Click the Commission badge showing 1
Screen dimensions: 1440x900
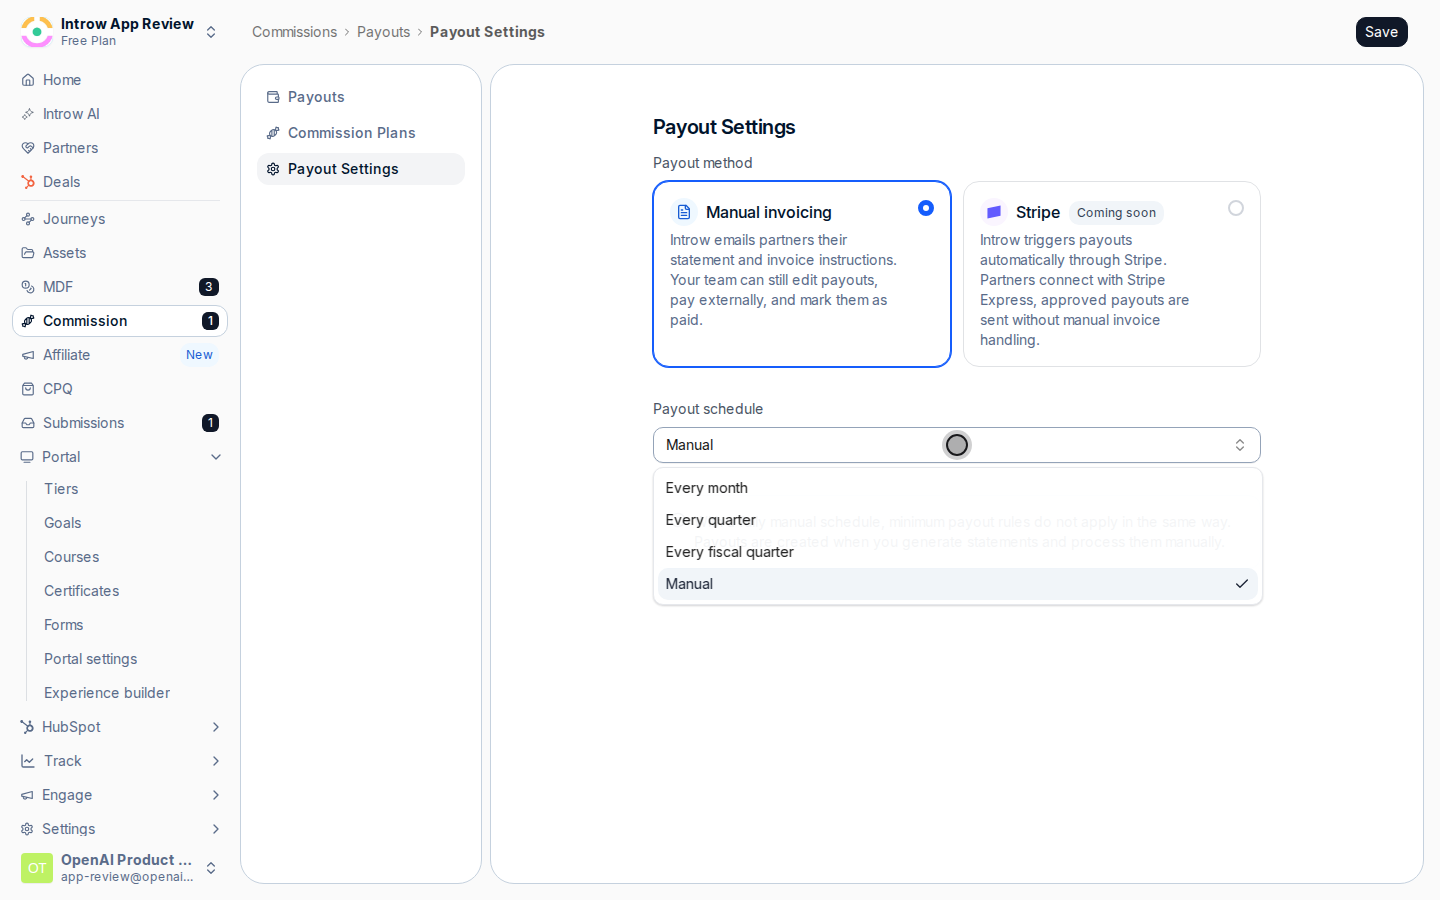coord(210,321)
